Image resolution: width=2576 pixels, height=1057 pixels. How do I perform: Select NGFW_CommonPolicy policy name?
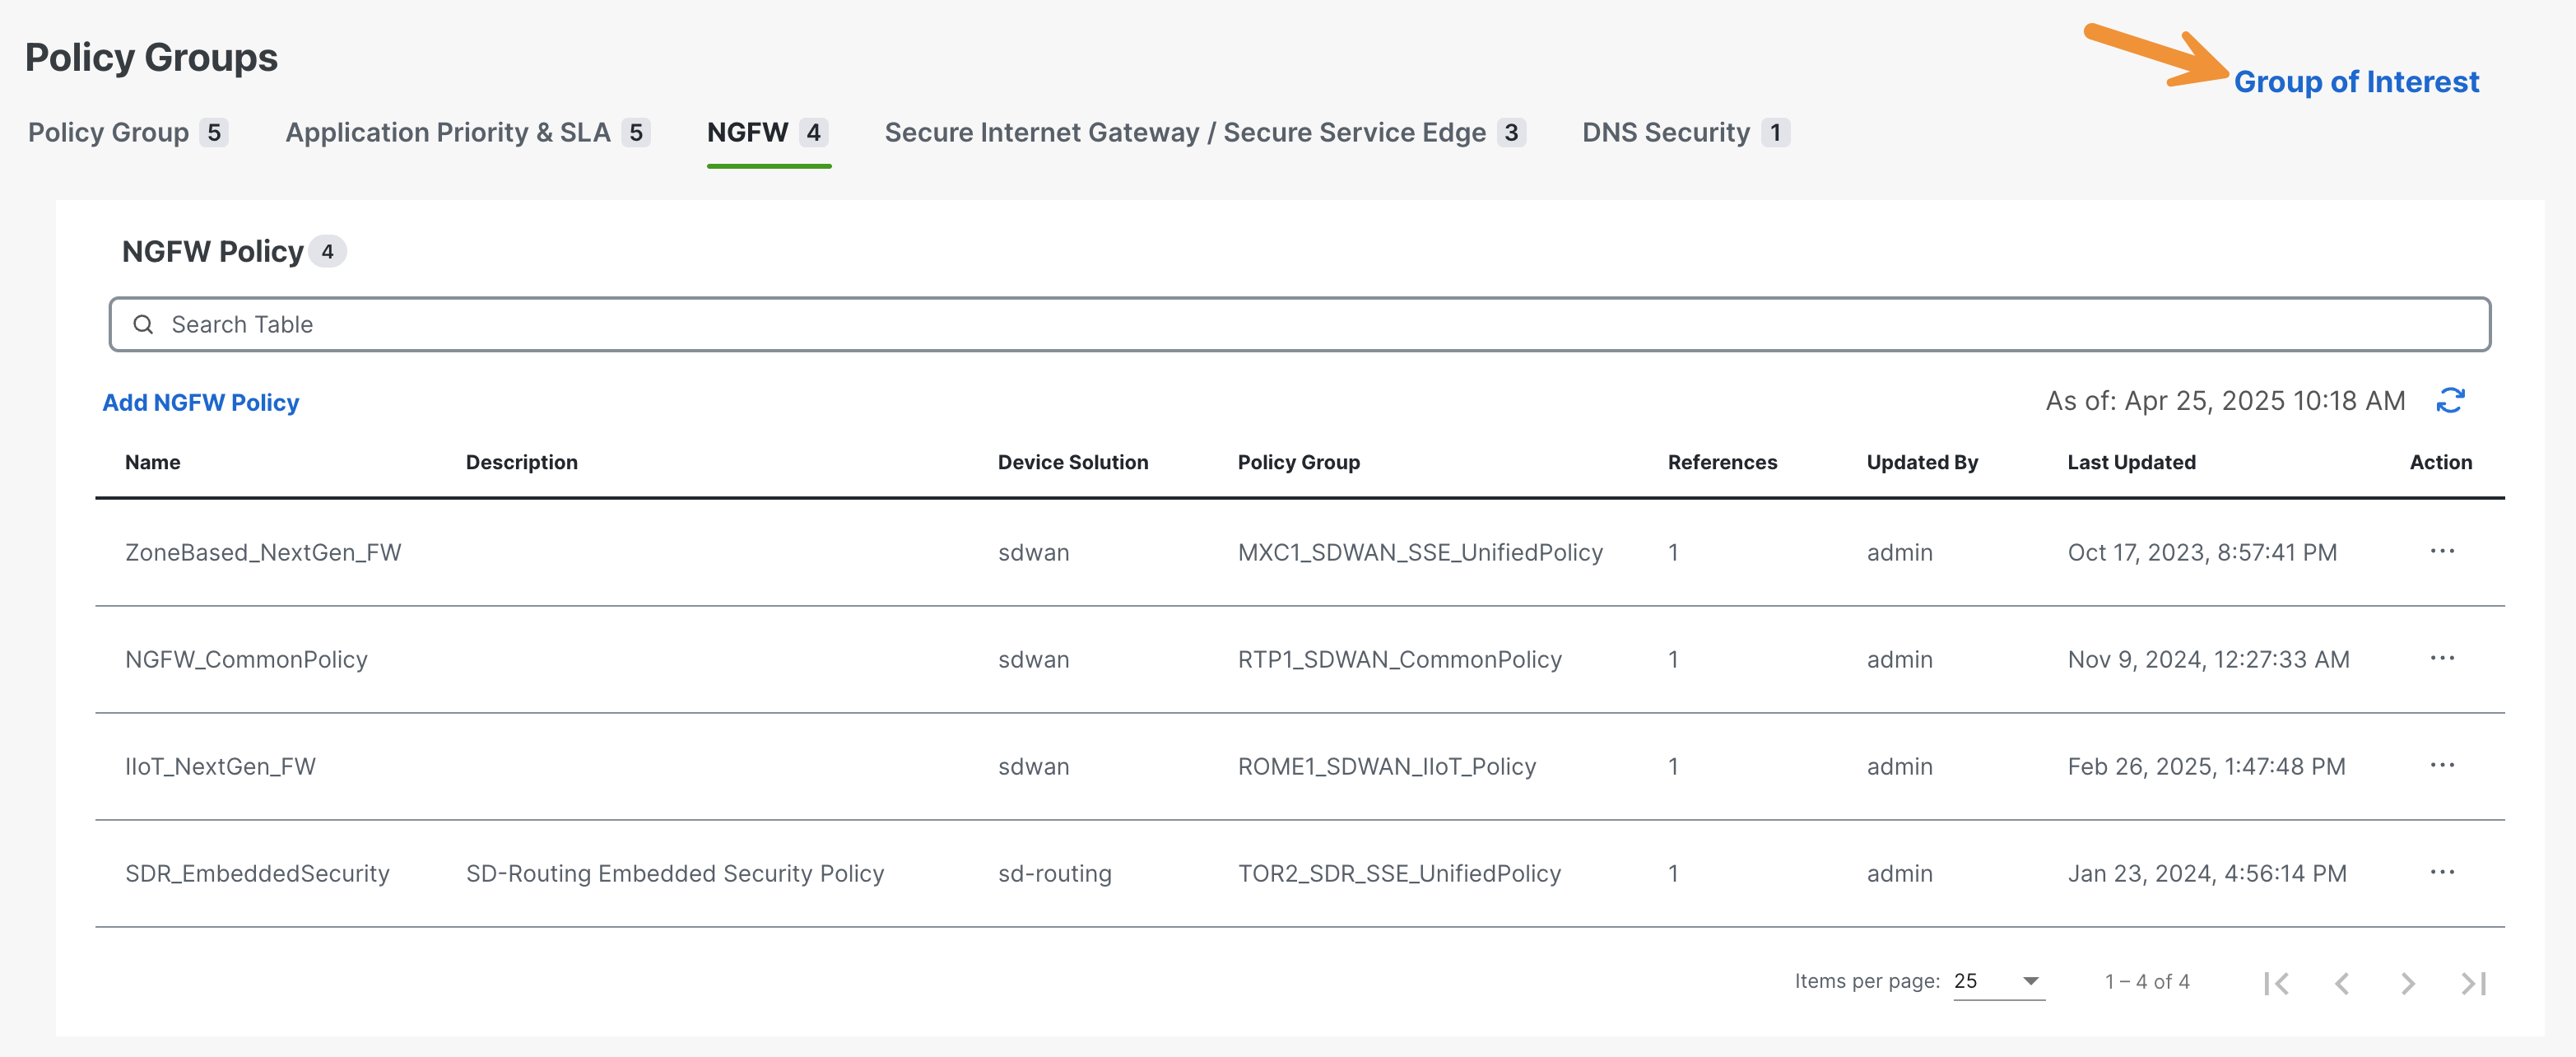click(x=246, y=659)
